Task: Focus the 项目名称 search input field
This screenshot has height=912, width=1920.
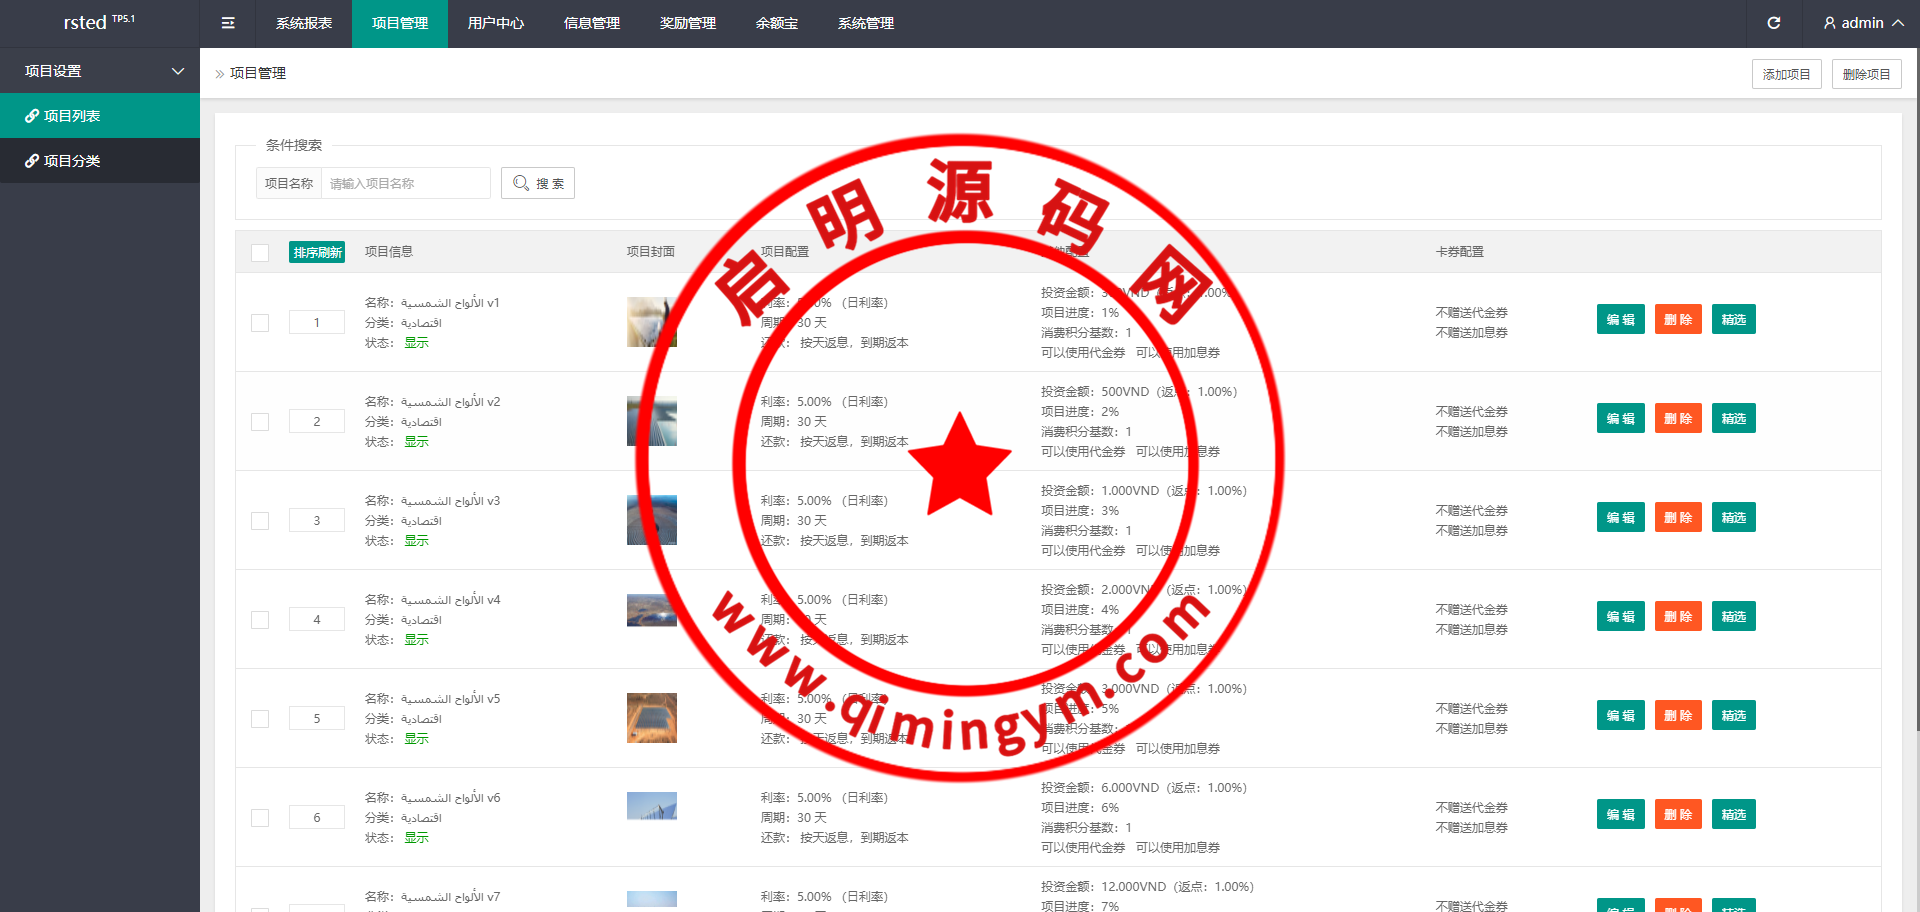Action: click(405, 183)
